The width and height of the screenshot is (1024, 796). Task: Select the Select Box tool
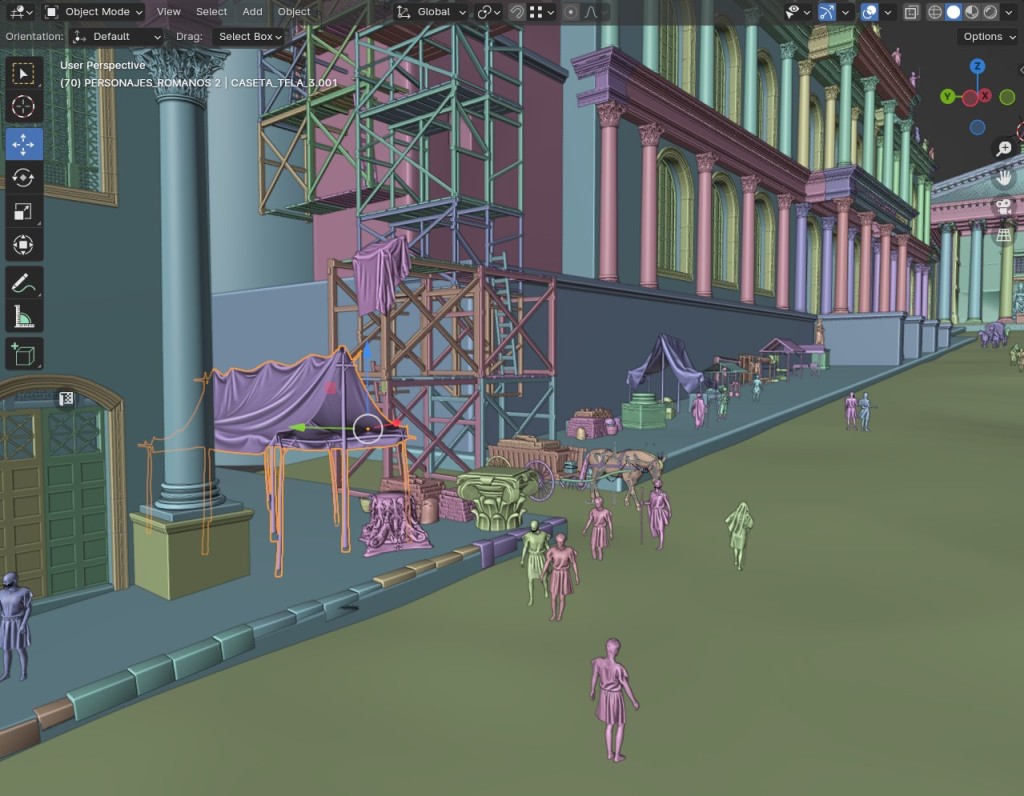coord(22,74)
